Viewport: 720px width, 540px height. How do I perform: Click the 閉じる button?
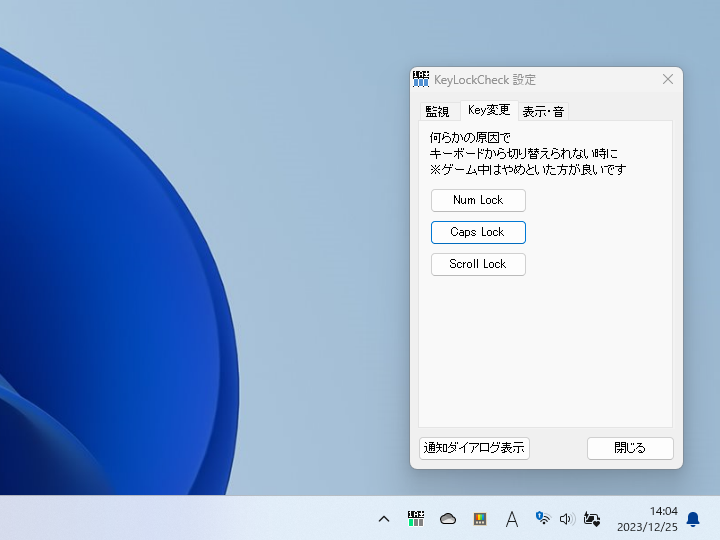[630, 448]
